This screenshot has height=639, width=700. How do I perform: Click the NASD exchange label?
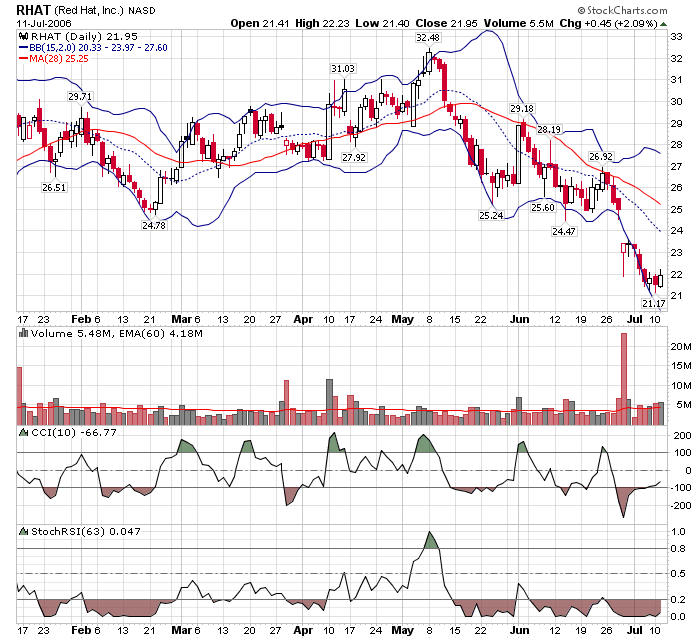click(x=142, y=11)
